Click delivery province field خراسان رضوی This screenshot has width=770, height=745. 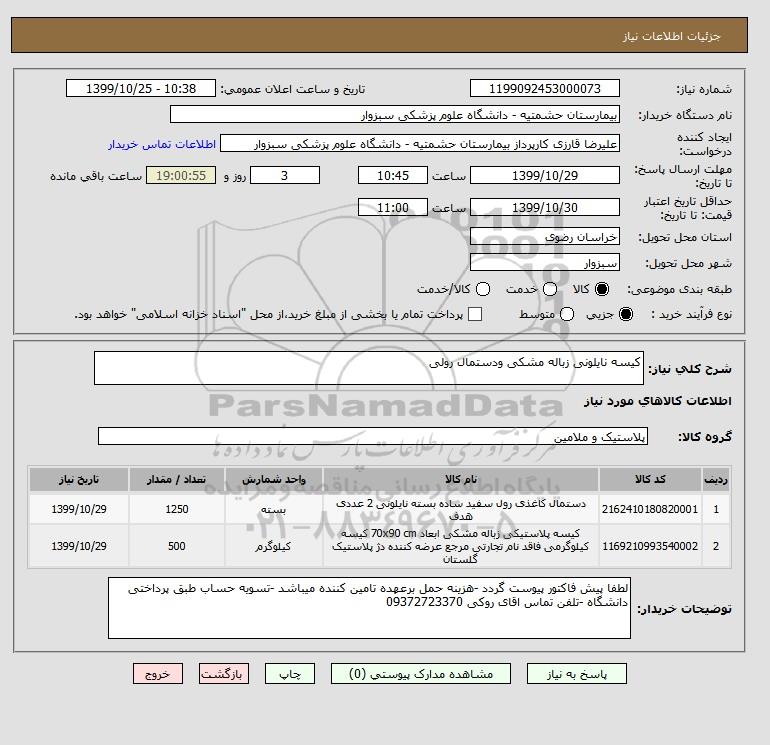click(545, 237)
